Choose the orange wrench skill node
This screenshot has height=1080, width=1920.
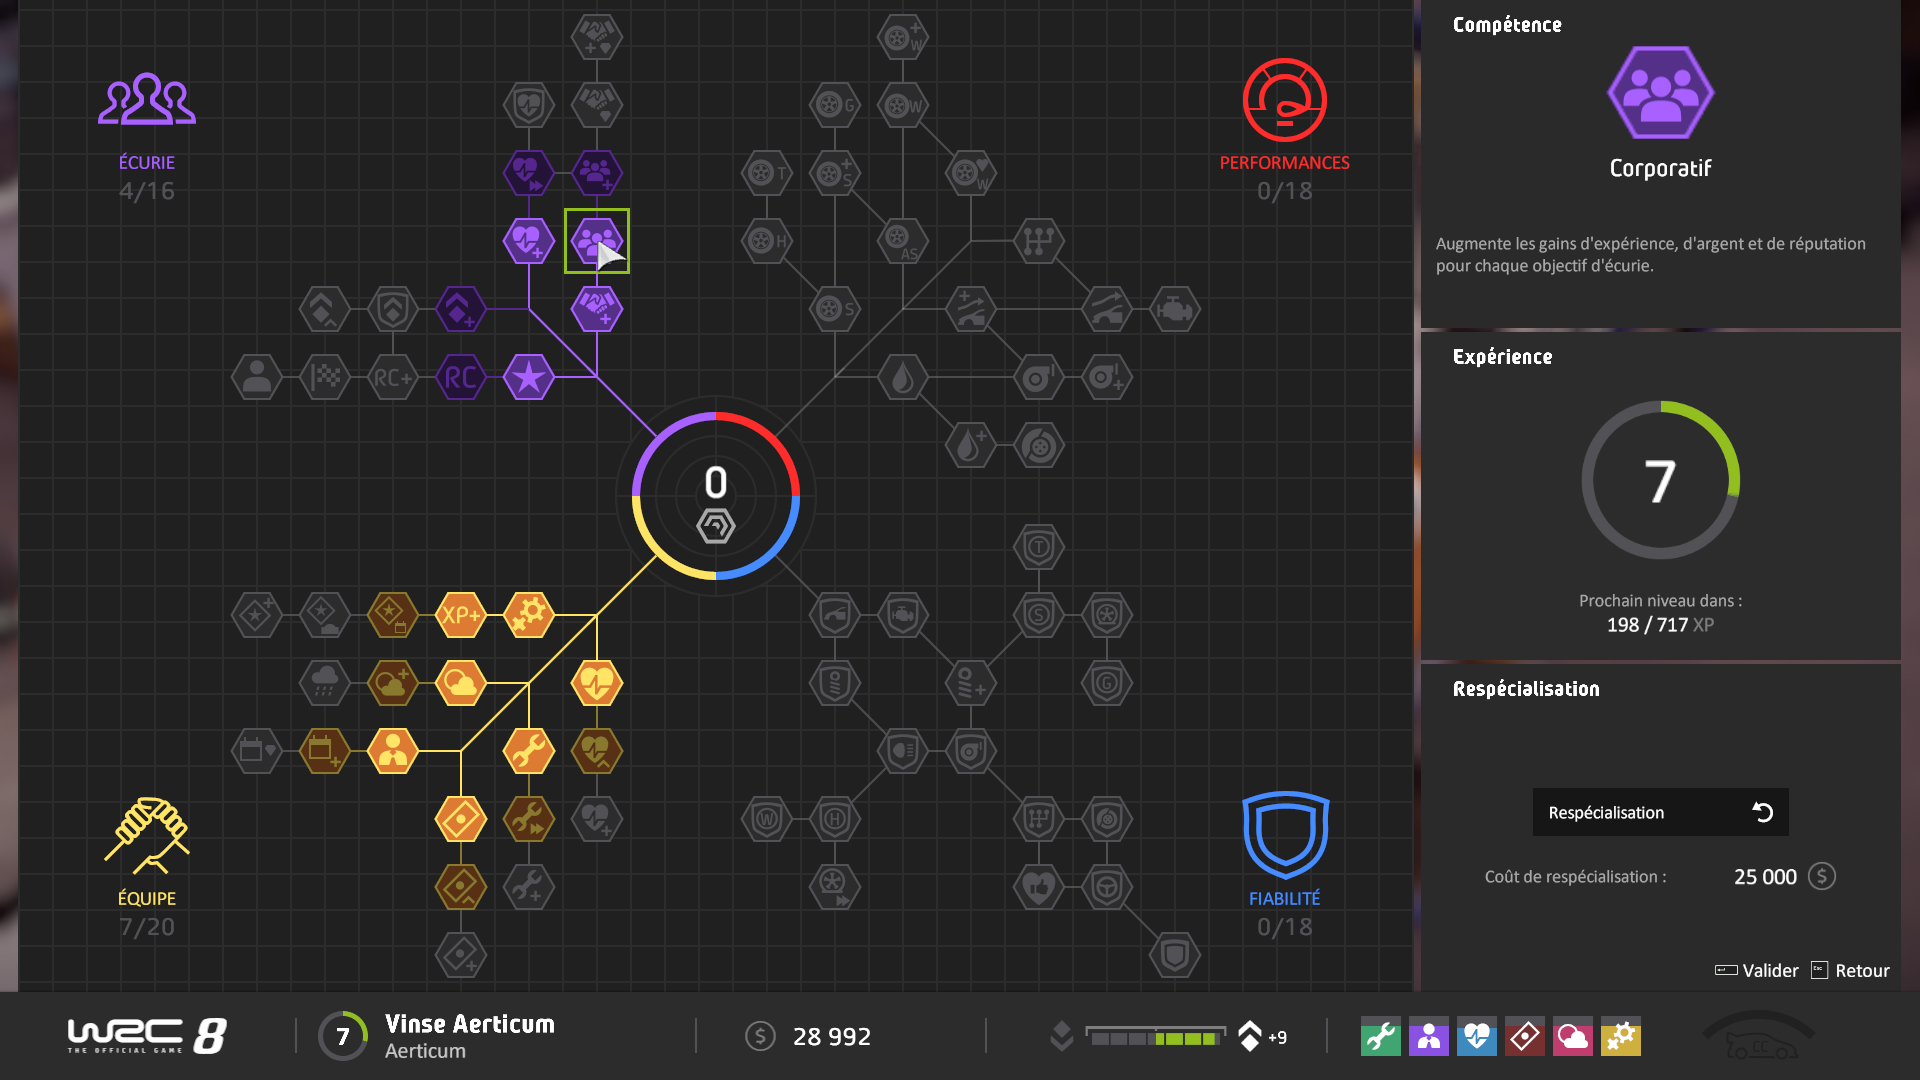click(529, 751)
